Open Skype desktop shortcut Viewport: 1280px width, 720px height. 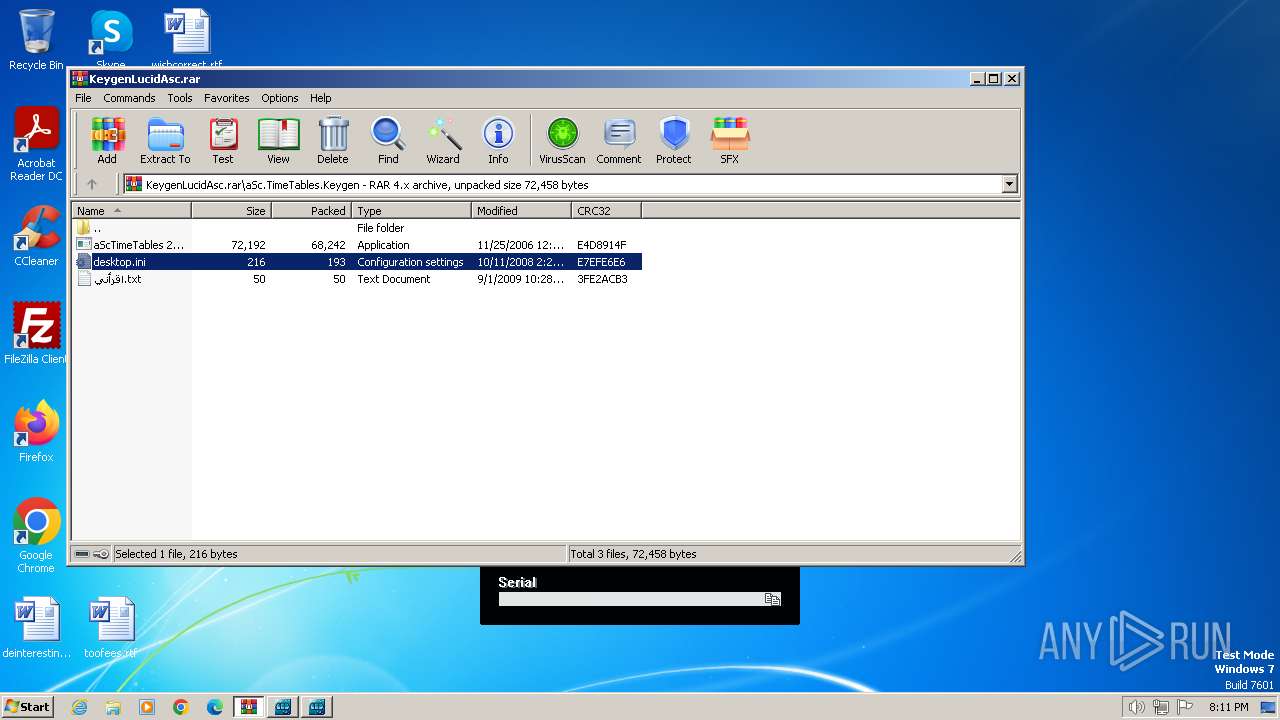[x=110, y=38]
